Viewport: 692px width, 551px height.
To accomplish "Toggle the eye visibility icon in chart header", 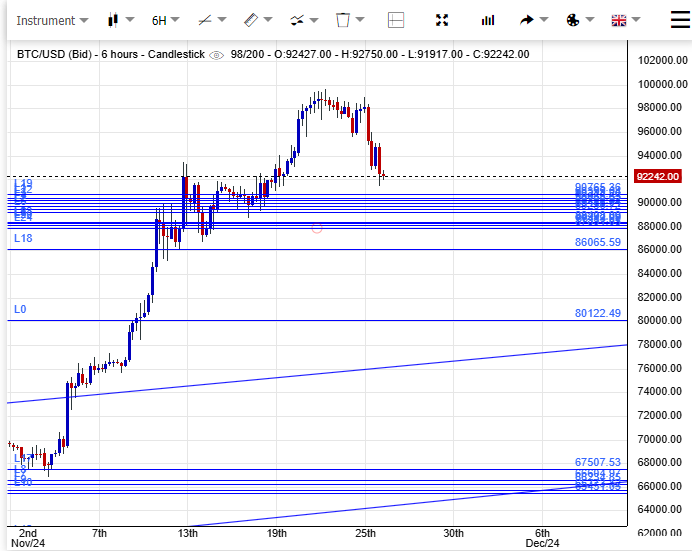I will point(216,55).
